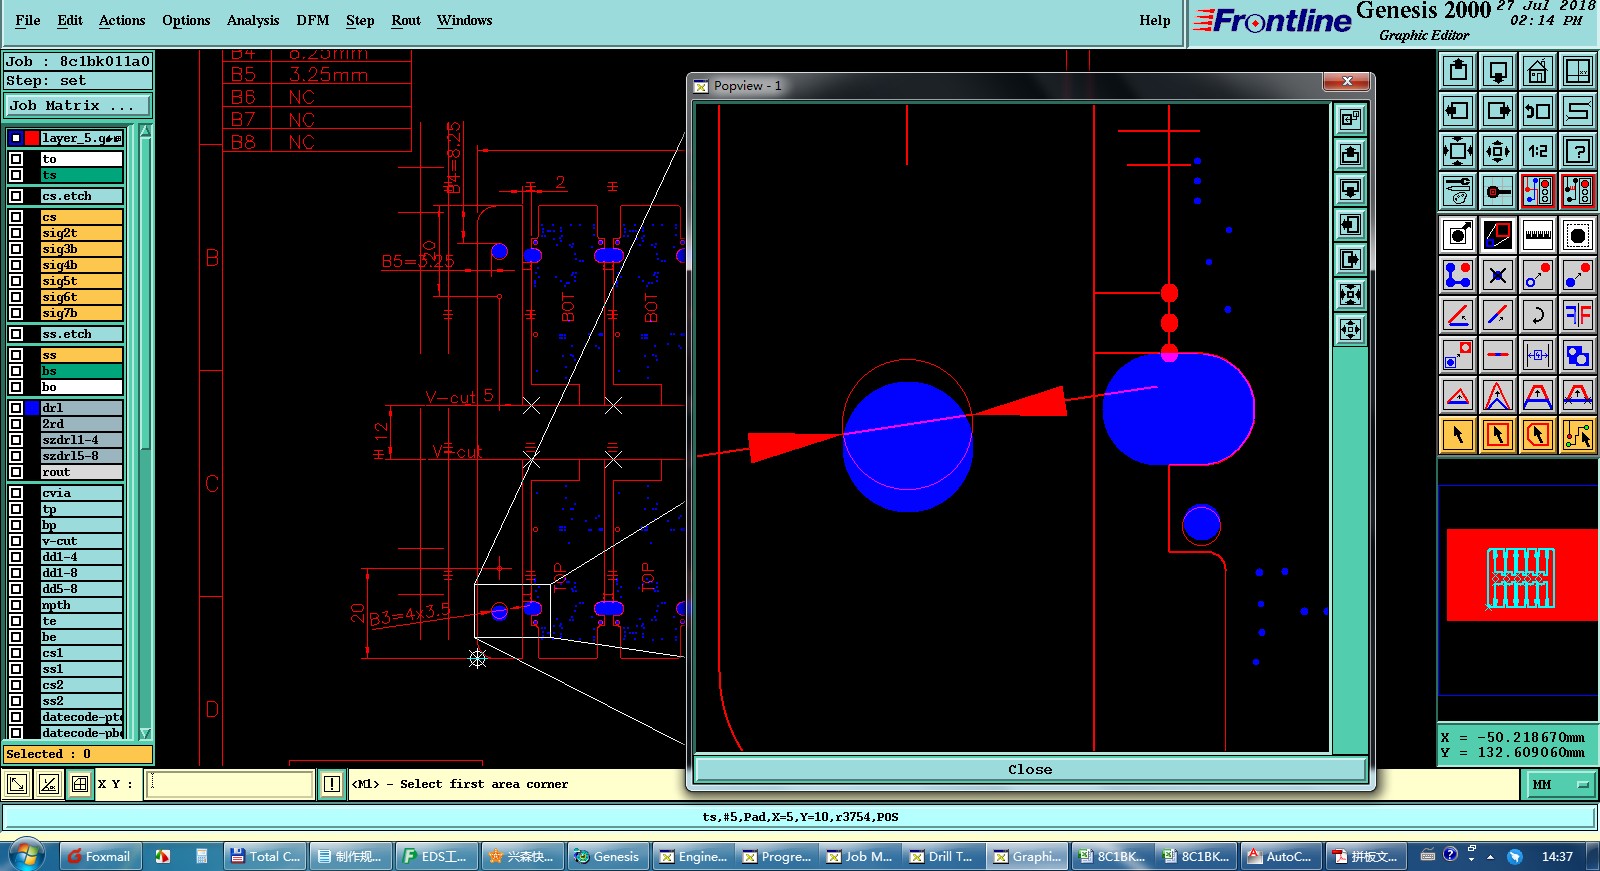Click the top icon in Popview sidebar
The image size is (1600, 871).
(1350, 120)
